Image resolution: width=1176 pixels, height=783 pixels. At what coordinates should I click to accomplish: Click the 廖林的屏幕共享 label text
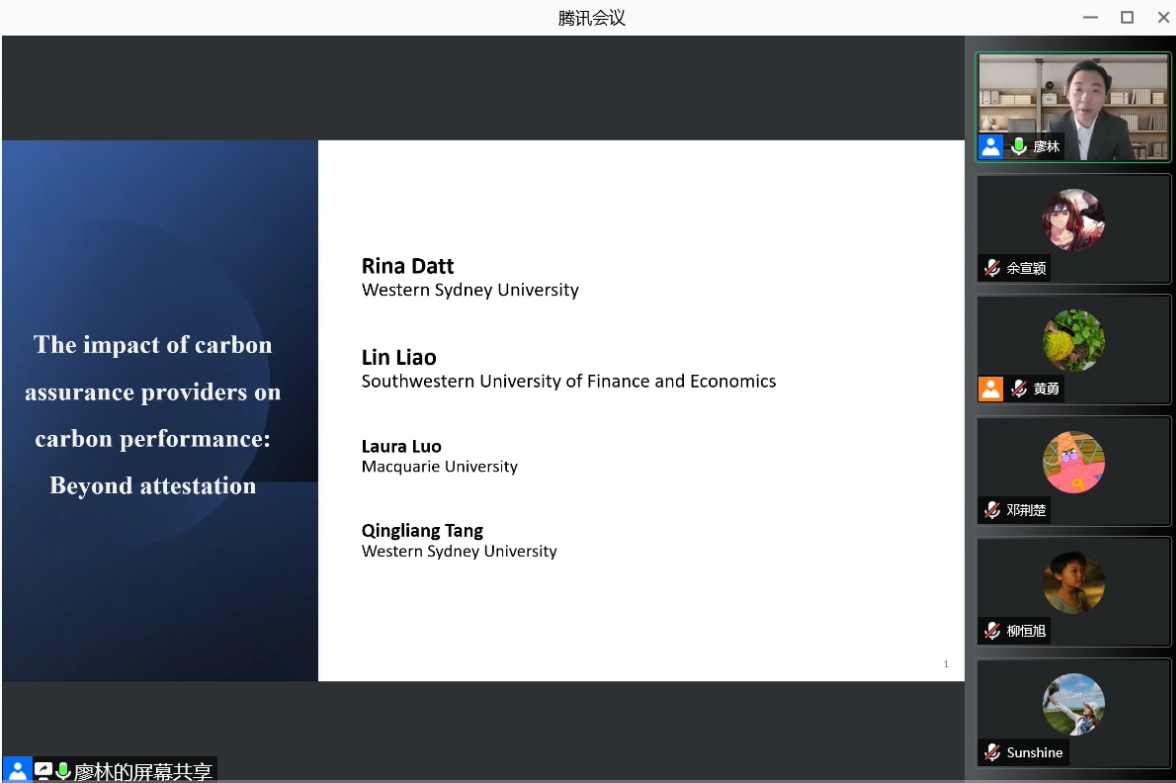pos(143,772)
